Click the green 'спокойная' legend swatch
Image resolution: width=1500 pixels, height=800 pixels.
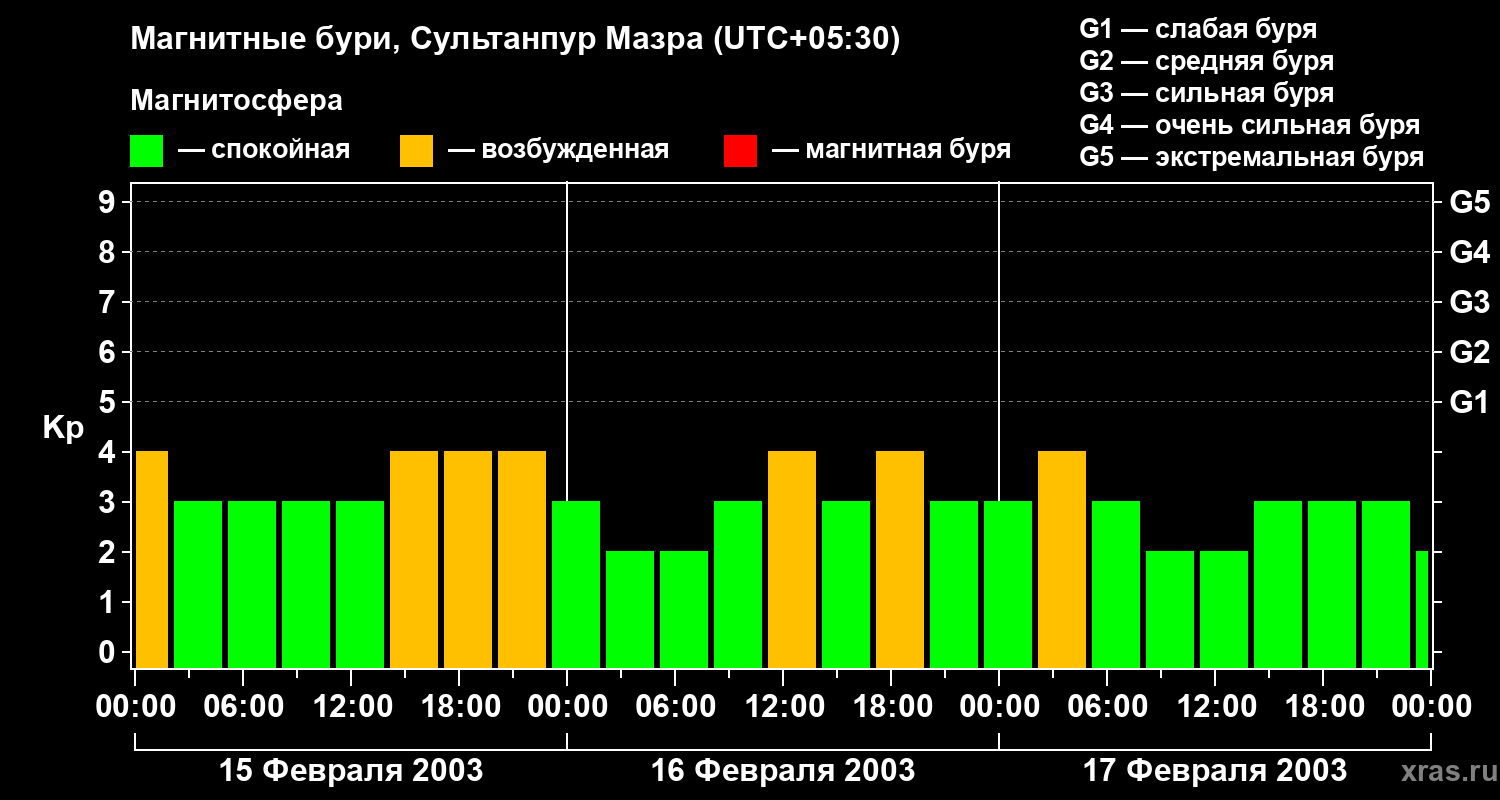click(147, 151)
